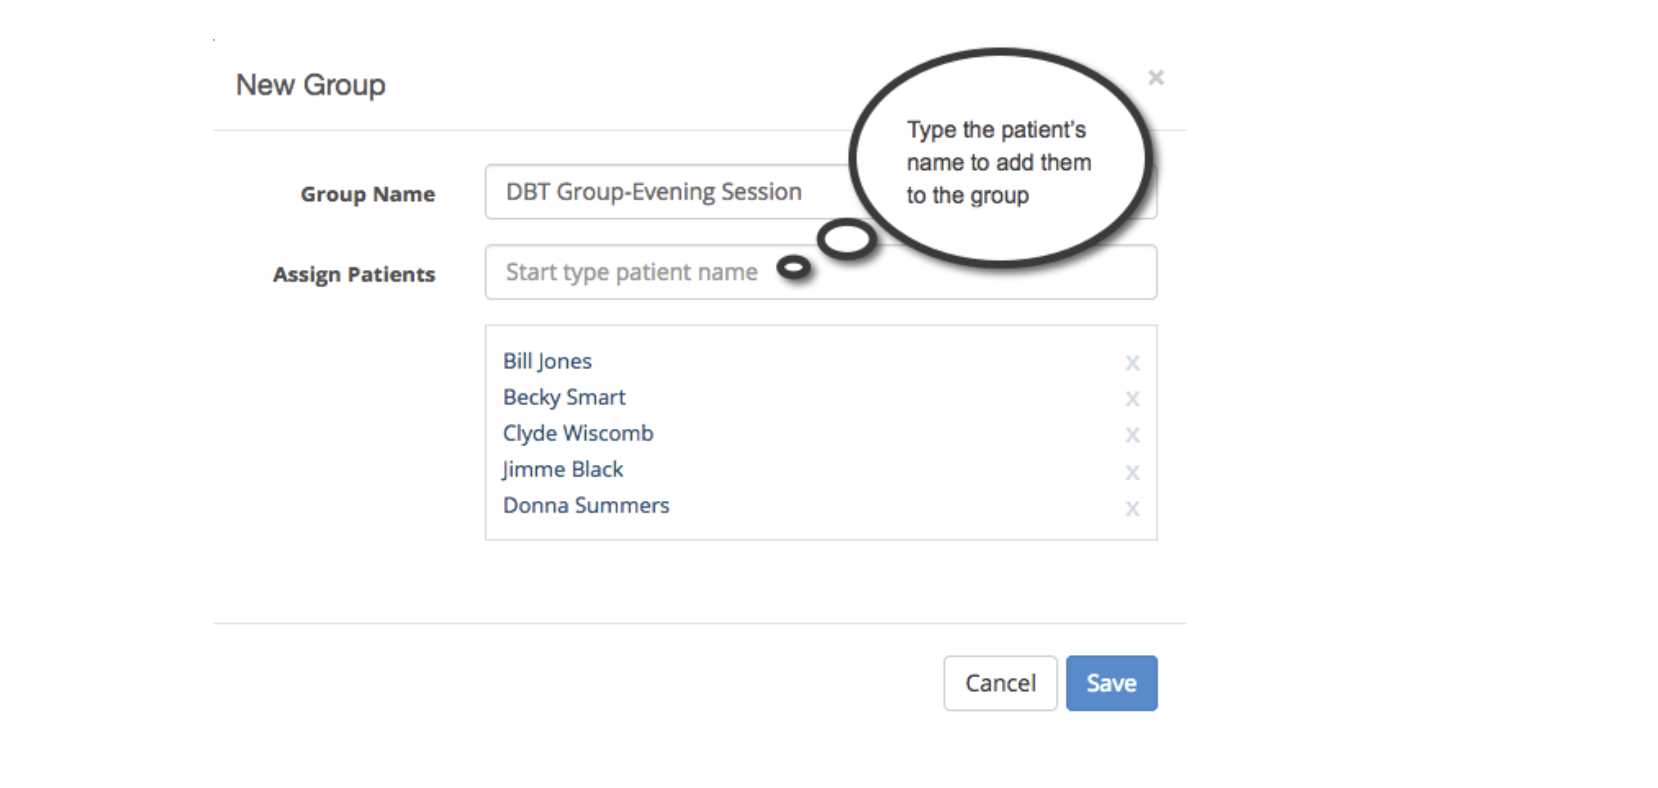Remove Donna Summers from the group
The image size is (1658, 788).
pyautogui.click(x=1133, y=507)
